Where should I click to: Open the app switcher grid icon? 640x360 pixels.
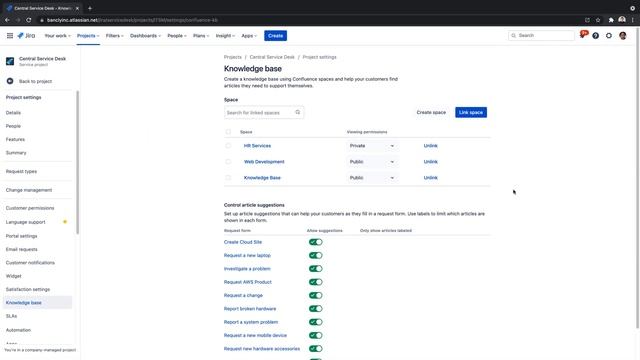[x=10, y=36]
